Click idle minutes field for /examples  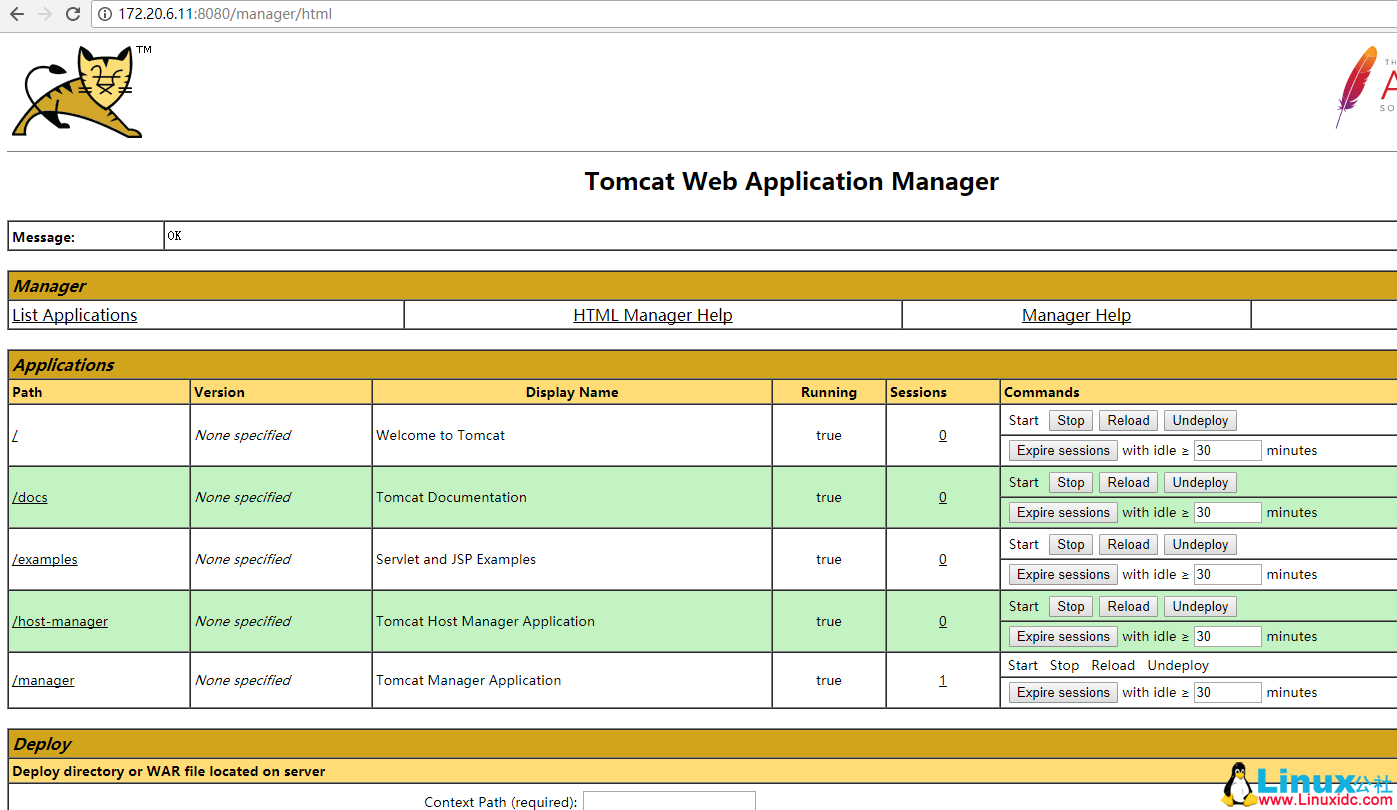pos(1227,574)
